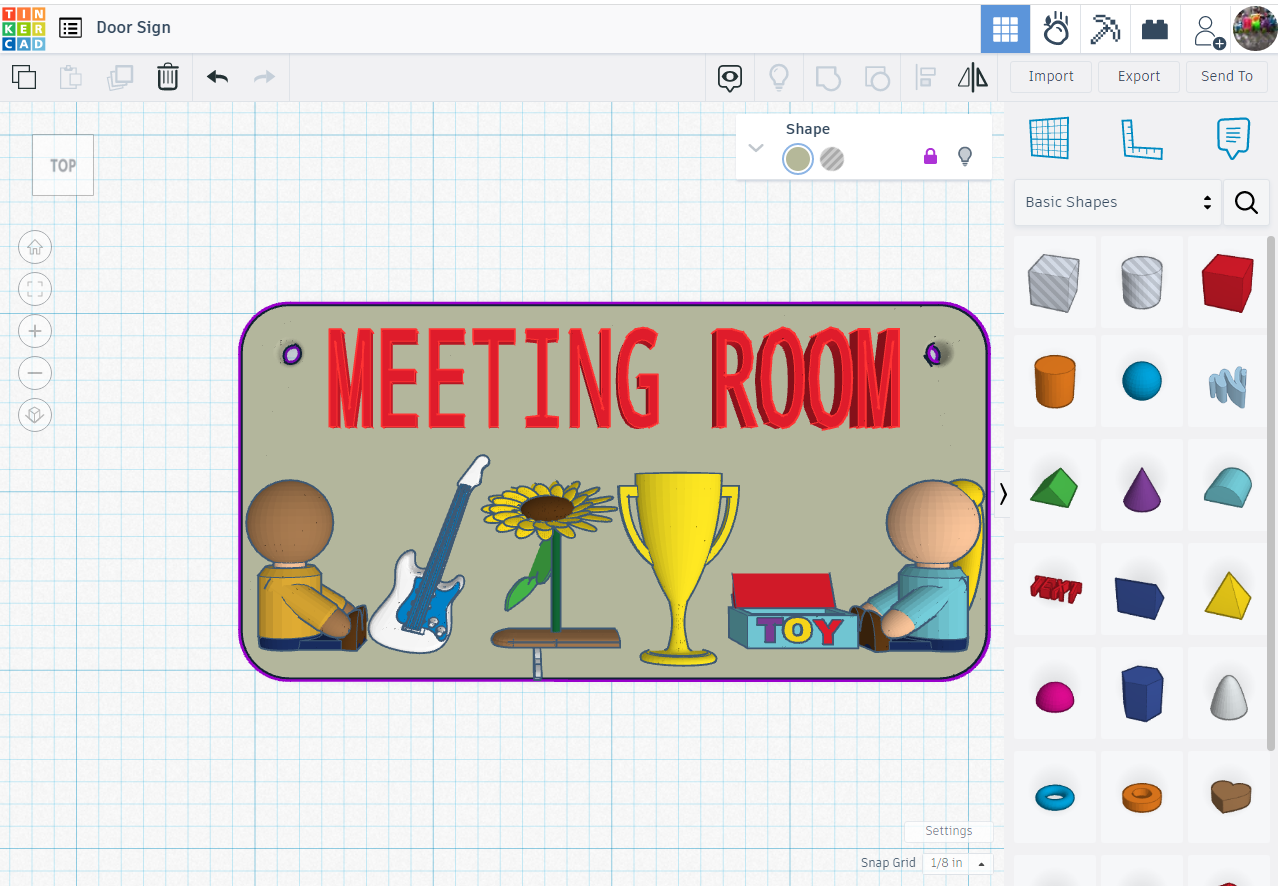
Task: Zoom in with the plus button
Action: tap(35, 331)
